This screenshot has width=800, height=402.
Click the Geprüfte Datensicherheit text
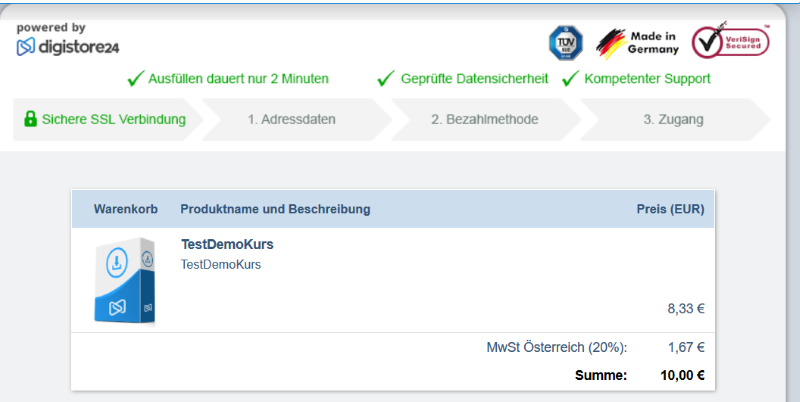coord(474,78)
